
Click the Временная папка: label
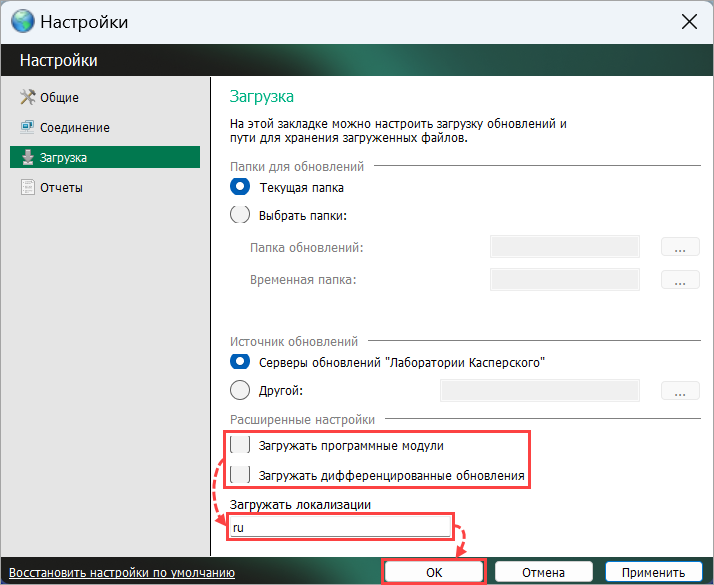pos(303,280)
